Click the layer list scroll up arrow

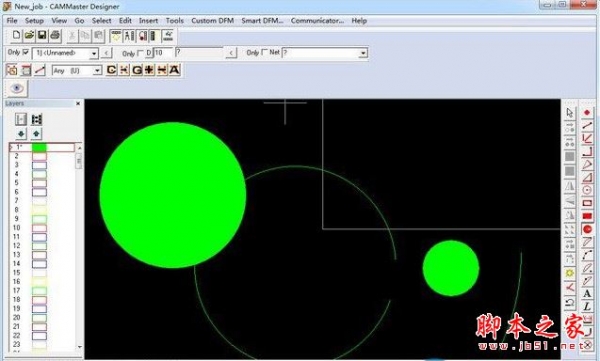point(80,148)
